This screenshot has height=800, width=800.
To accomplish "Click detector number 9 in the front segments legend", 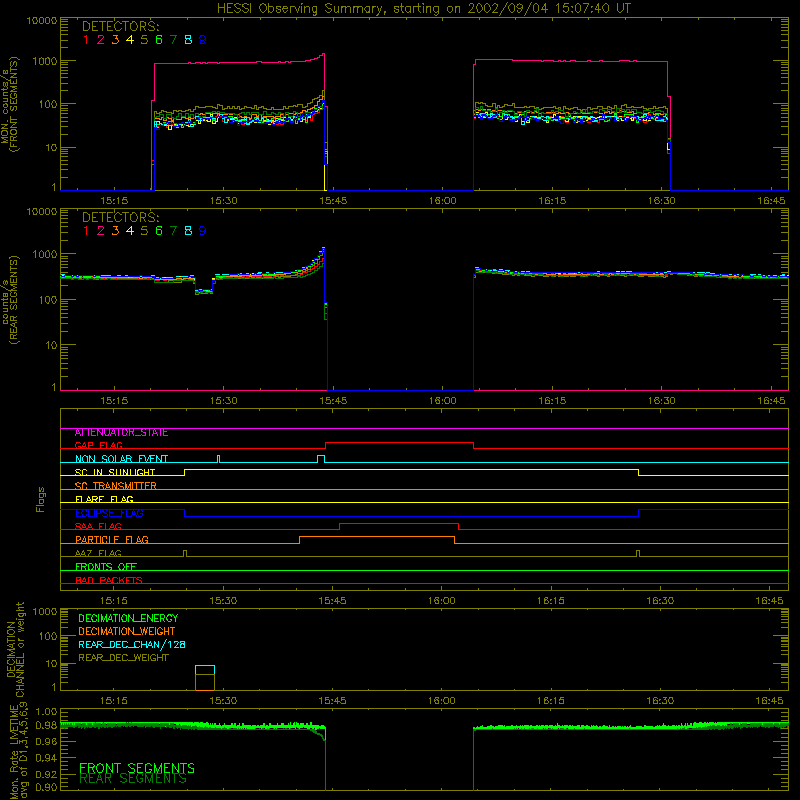I will pyautogui.click(x=203, y=40).
